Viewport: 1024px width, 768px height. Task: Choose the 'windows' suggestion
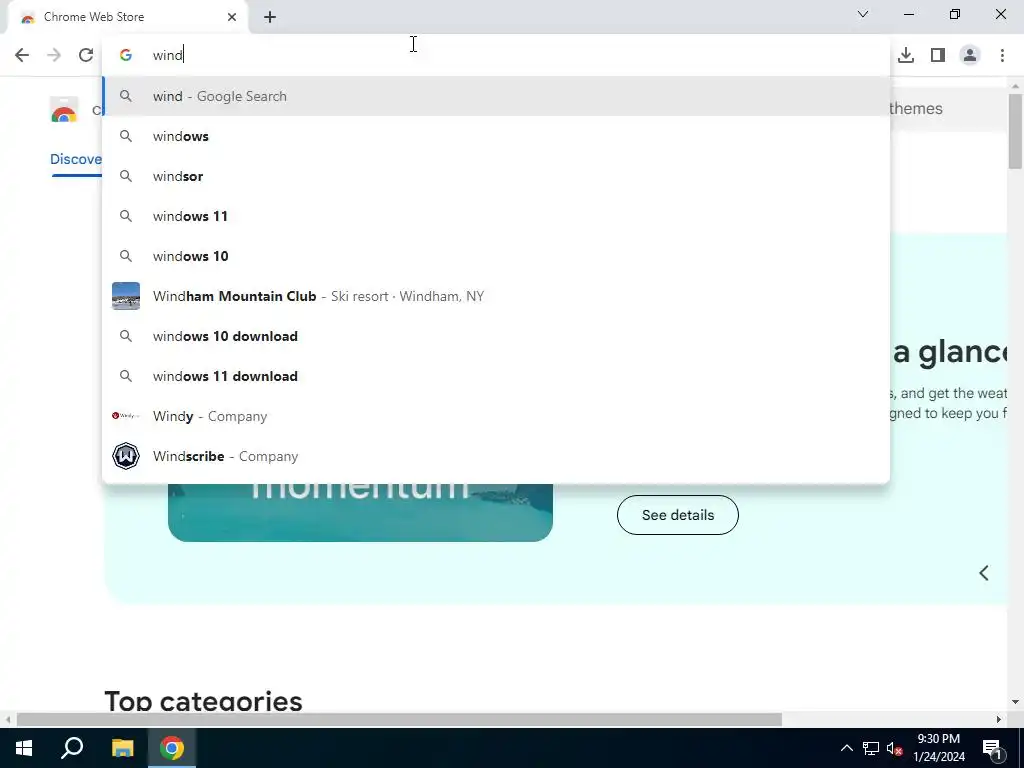[x=496, y=136]
